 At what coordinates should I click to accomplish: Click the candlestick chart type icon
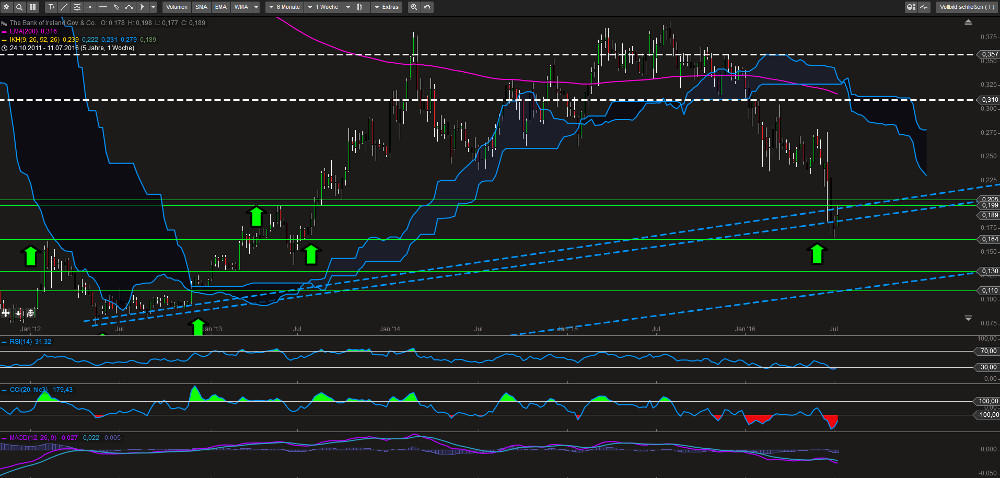click(360, 7)
